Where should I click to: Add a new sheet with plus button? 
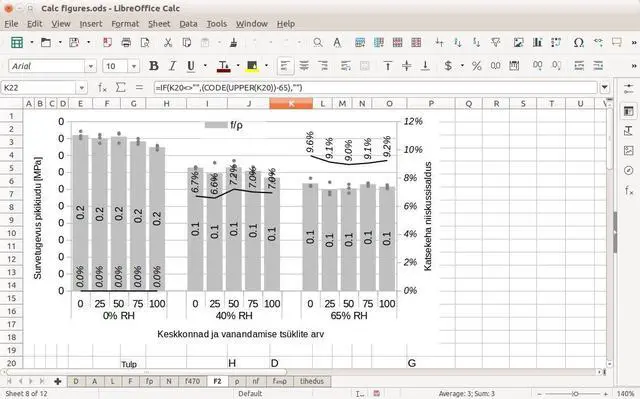pos(58,381)
